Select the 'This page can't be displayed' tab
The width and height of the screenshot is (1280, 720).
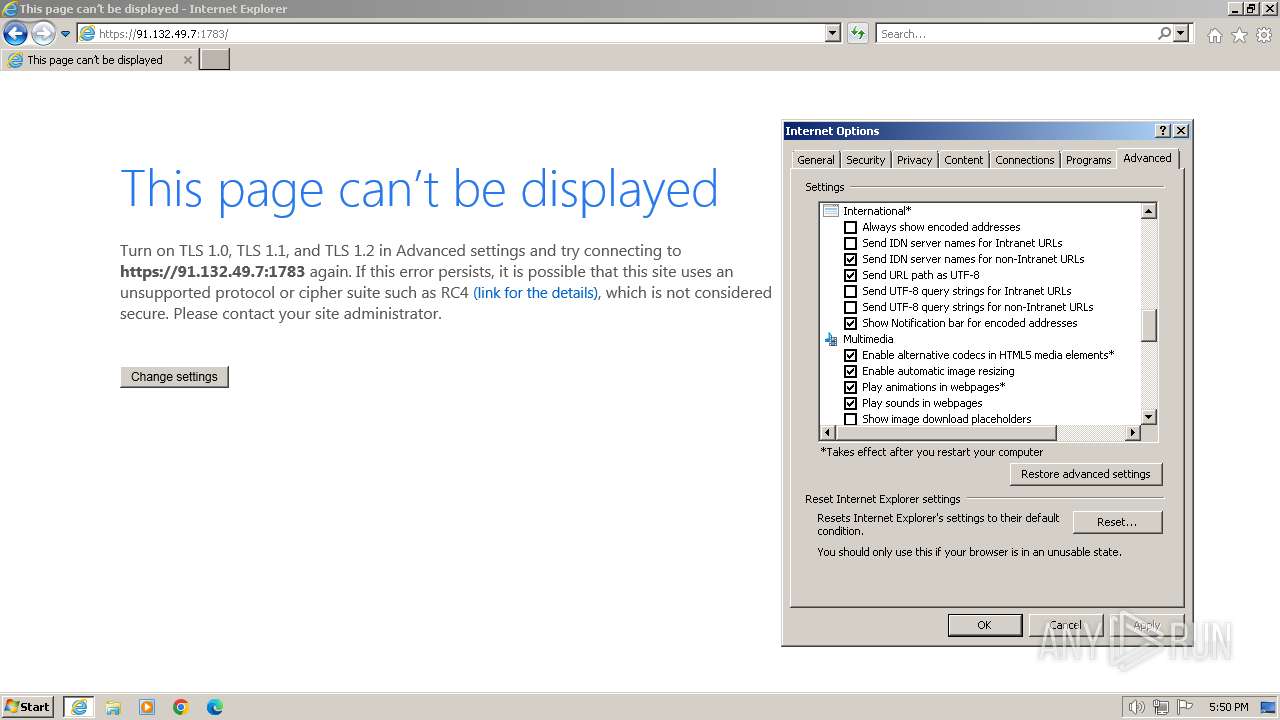click(x=99, y=60)
